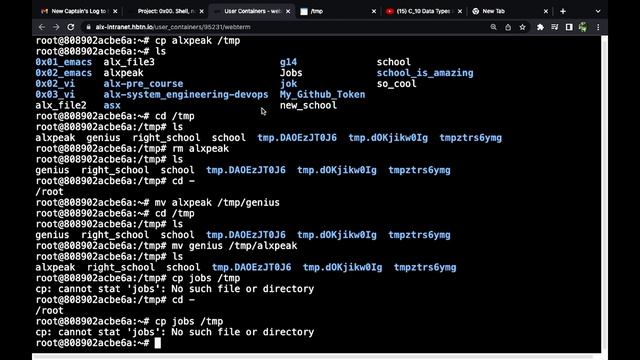Viewport: 640px width, 360px height.
Task: Open the Chrome profile avatar
Action: (x=583, y=27)
